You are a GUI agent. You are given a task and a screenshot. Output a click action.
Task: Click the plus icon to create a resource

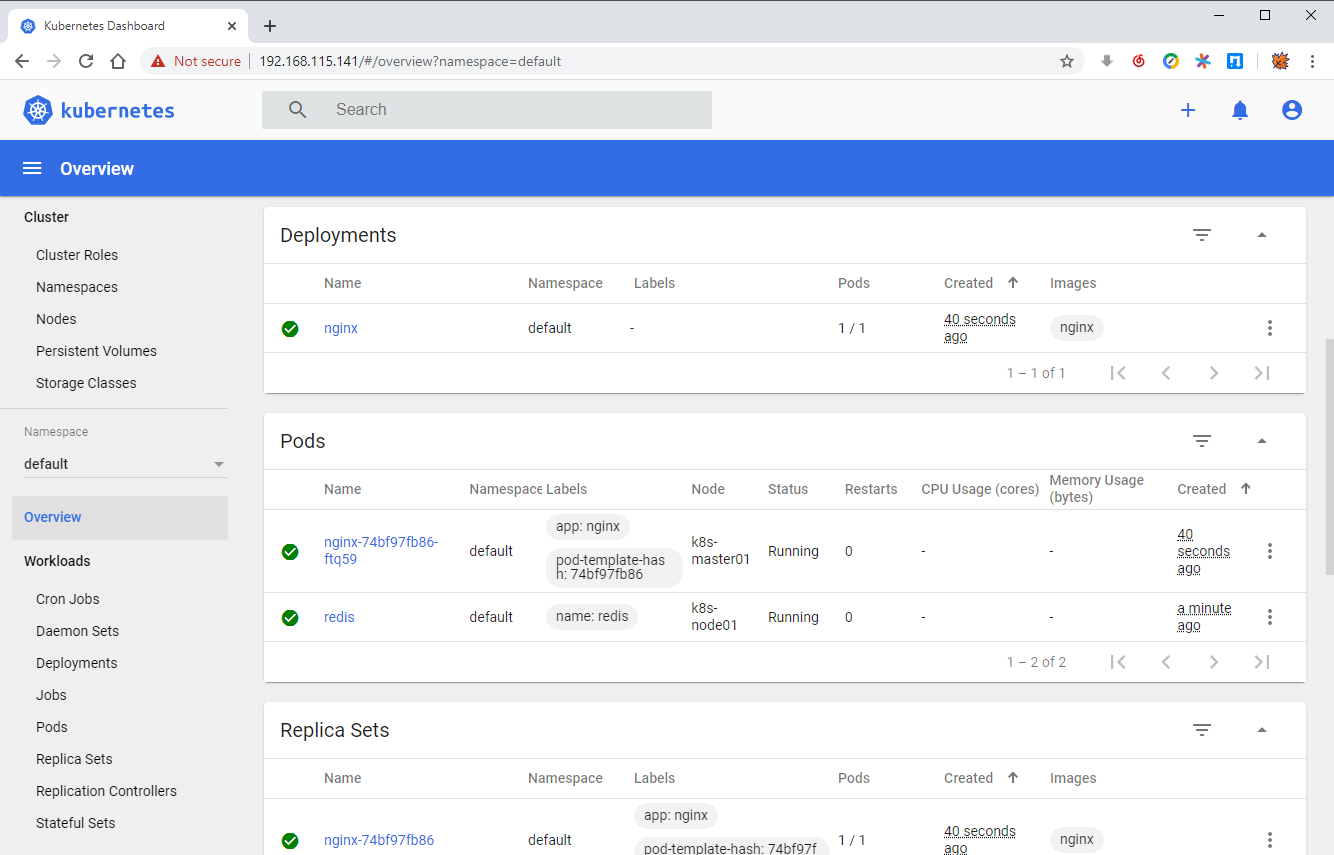coord(1188,110)
